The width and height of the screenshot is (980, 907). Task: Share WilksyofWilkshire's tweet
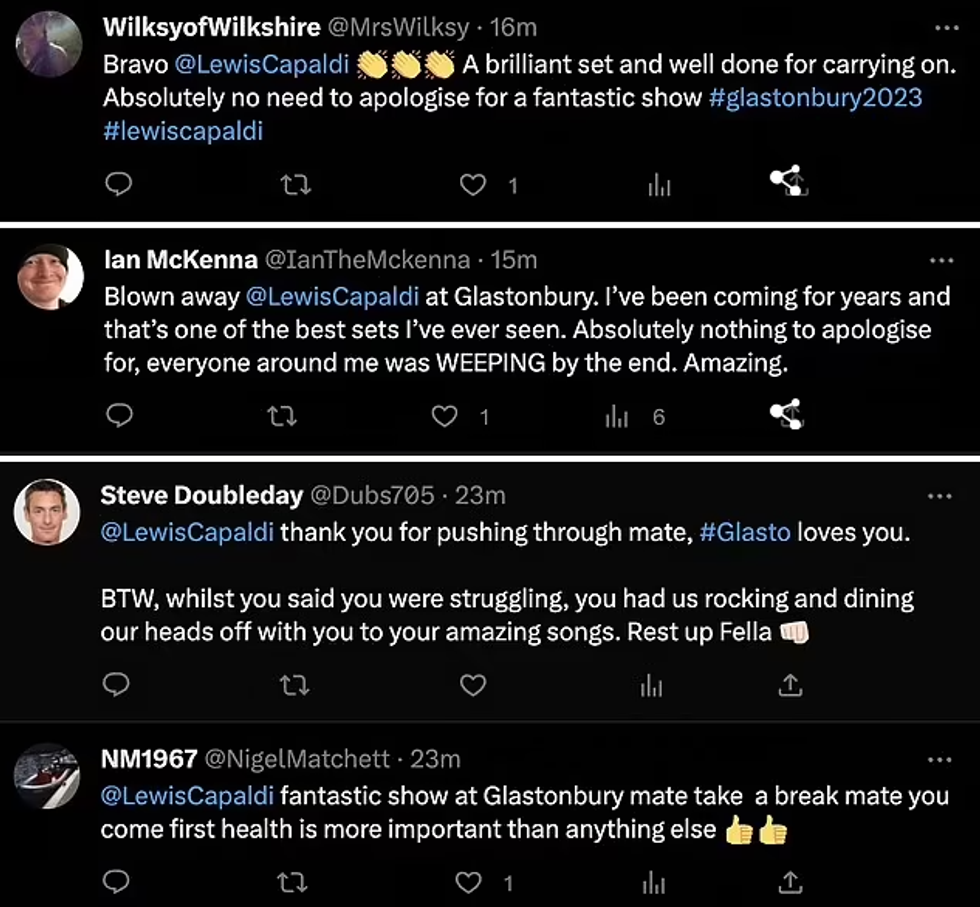pos(788,182)
